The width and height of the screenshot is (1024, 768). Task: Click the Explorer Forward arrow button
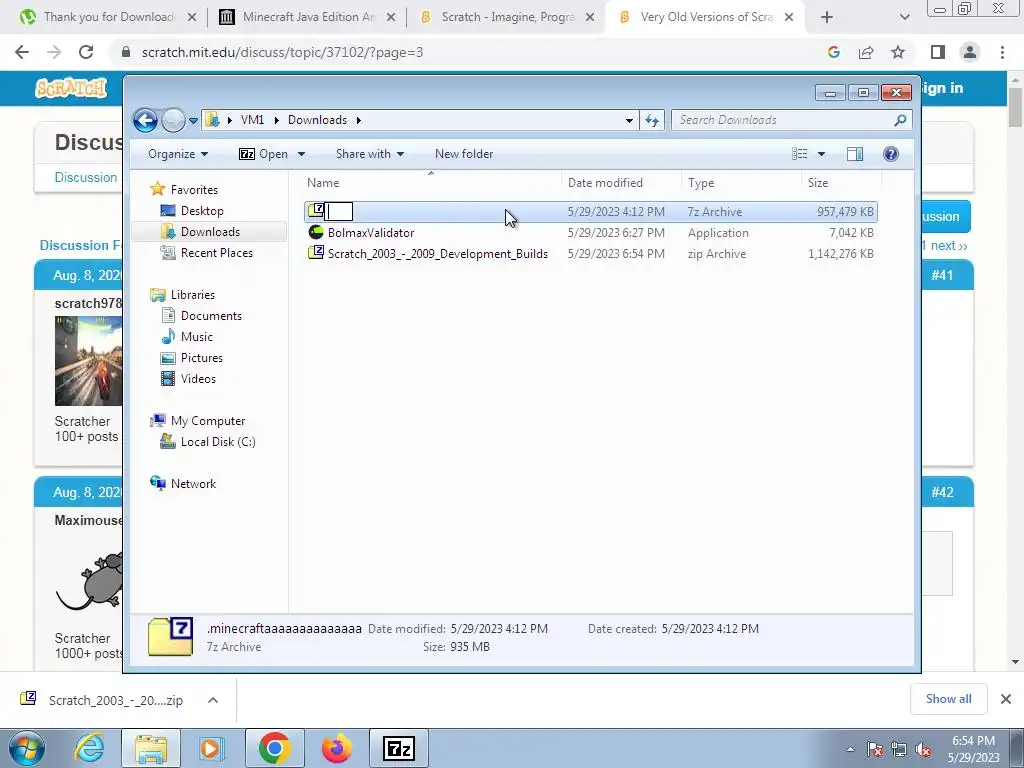click(173, 120)
